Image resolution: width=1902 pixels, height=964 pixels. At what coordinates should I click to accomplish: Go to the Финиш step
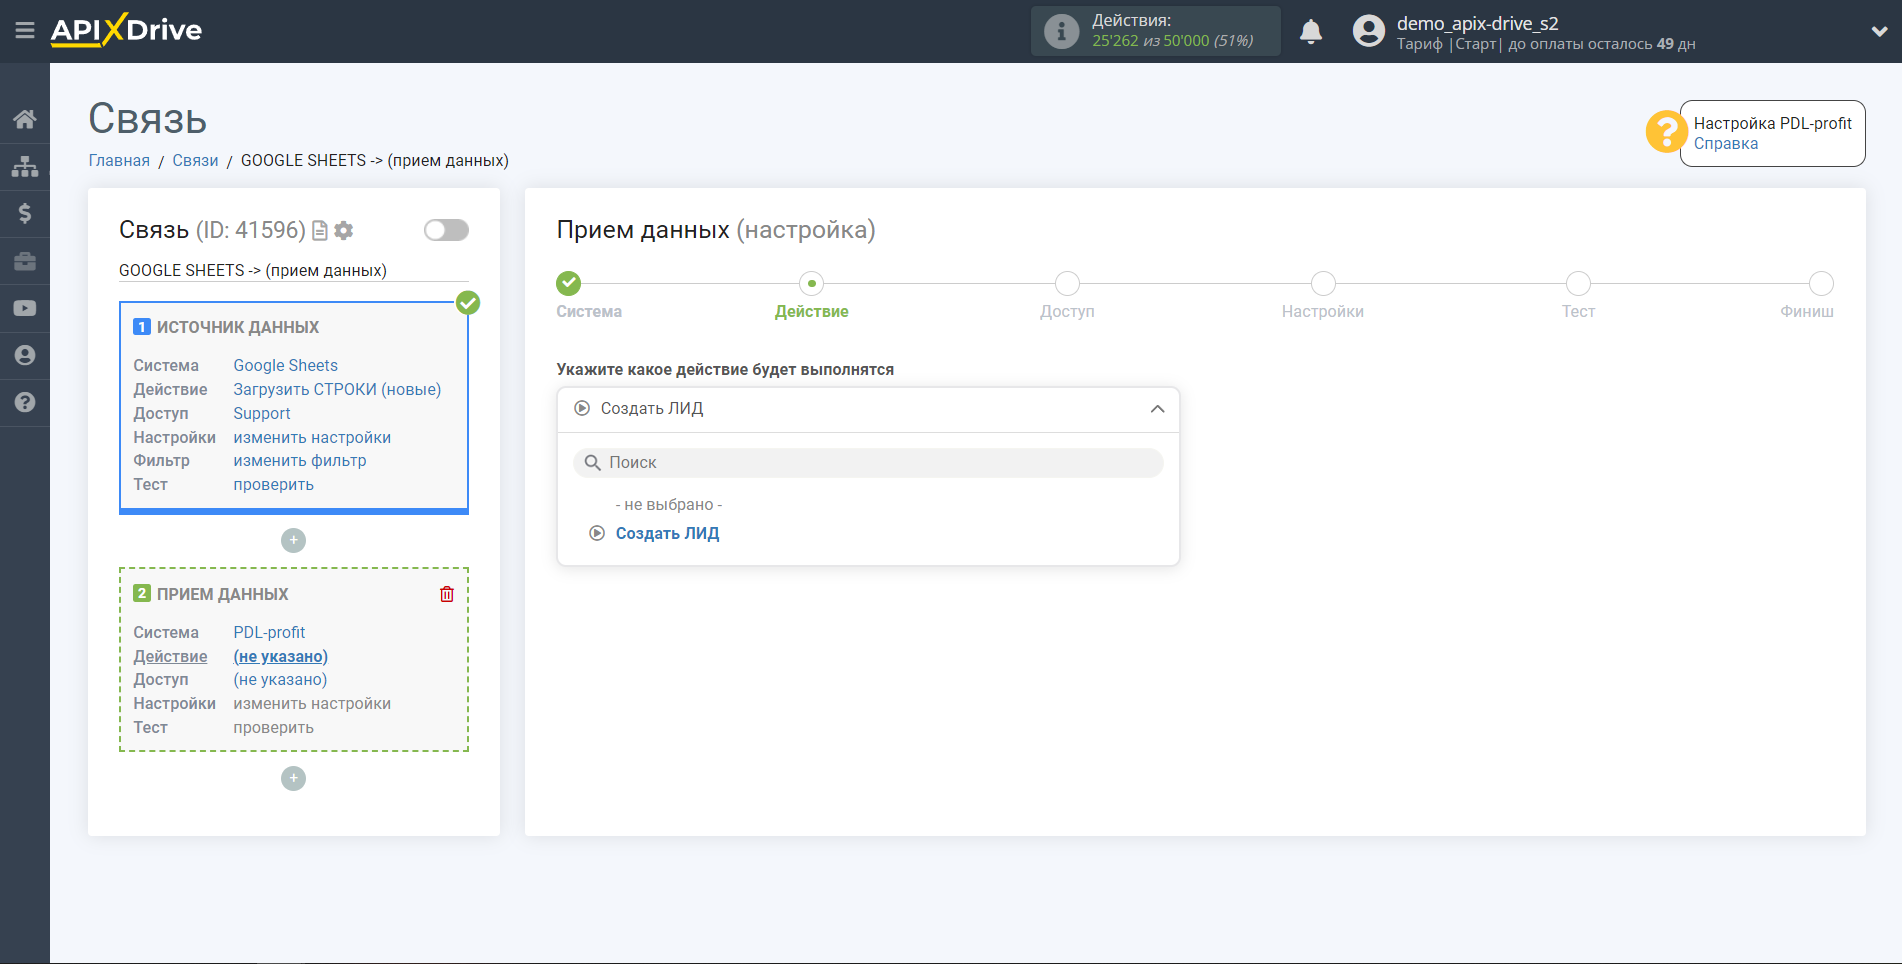pos(1821,284)
